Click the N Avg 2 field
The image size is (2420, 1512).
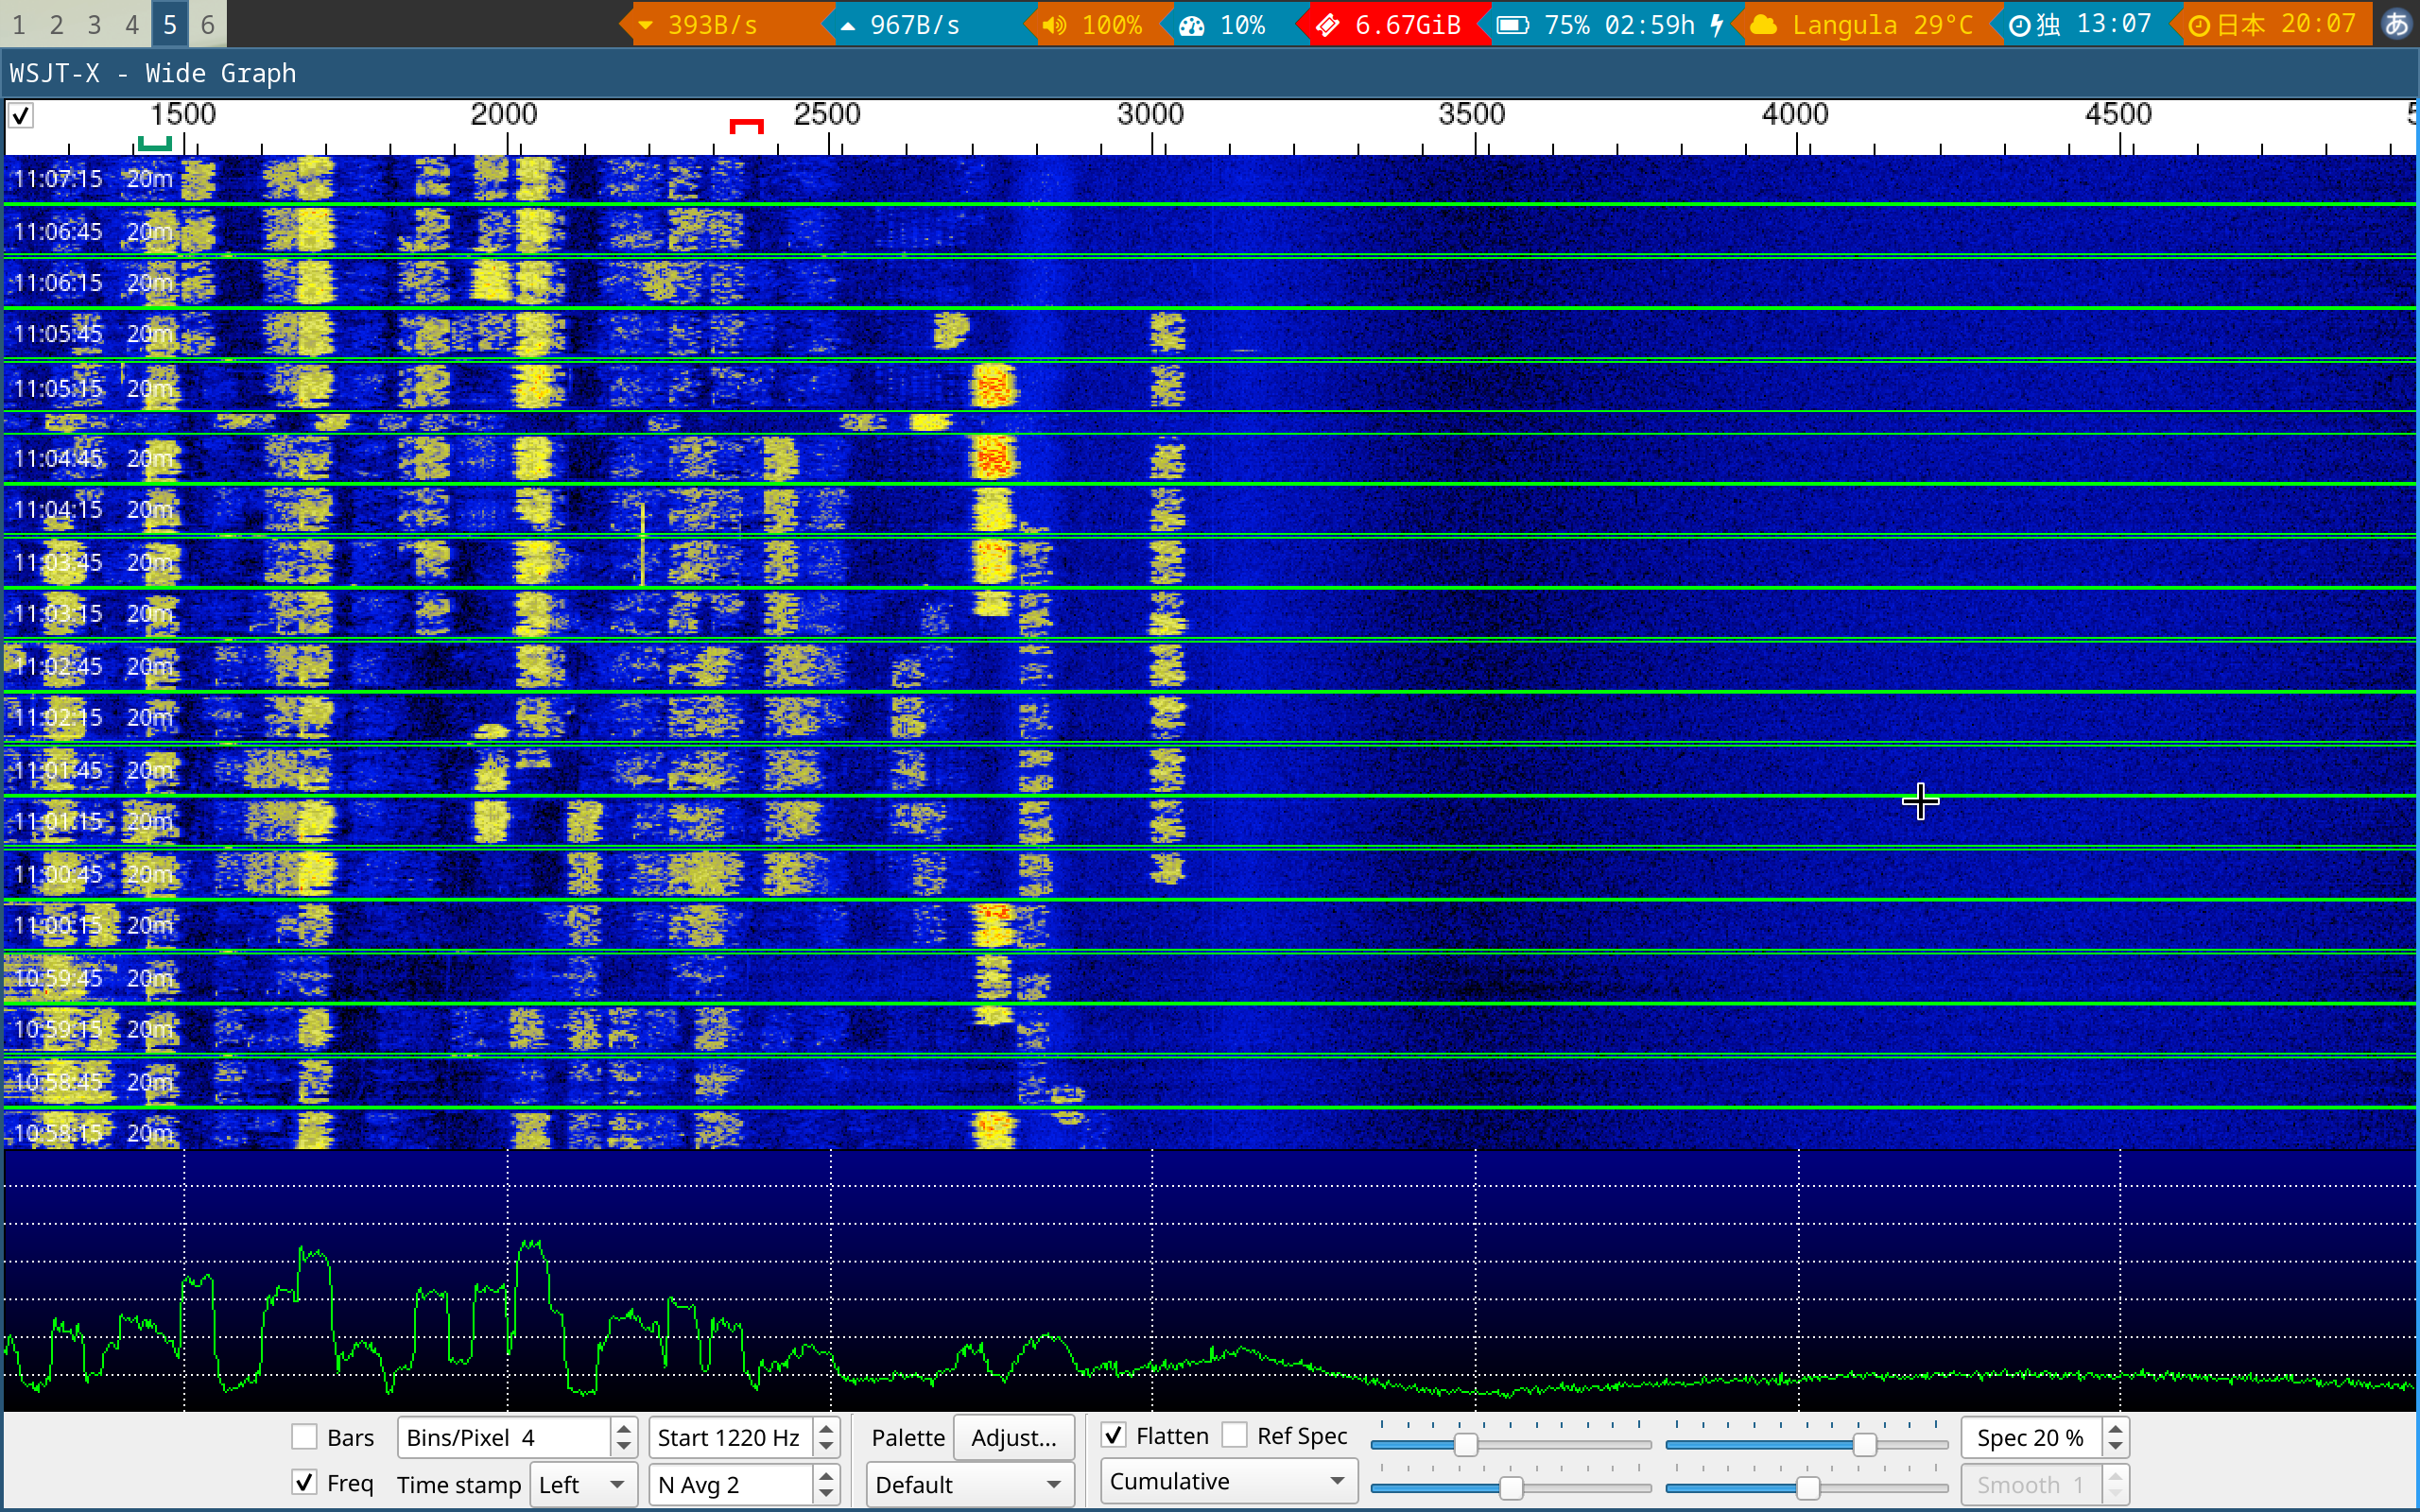731,1484
